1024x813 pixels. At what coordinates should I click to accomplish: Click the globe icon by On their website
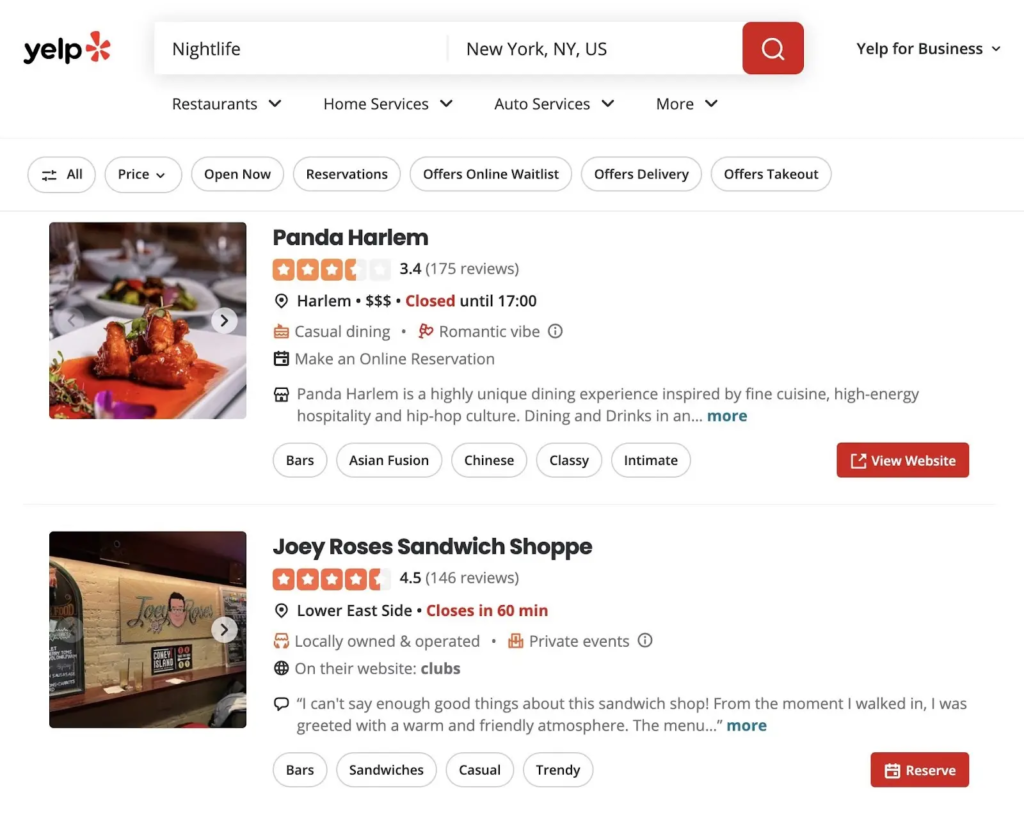(x=281, y=668)
